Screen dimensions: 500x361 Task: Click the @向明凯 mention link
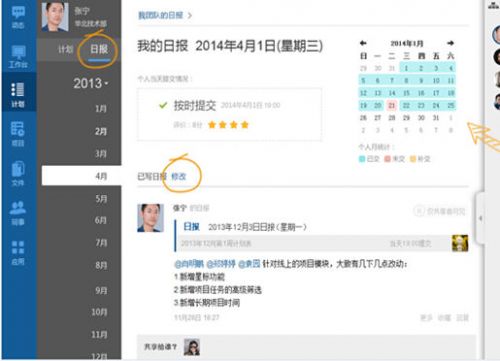tap(189, 264)
